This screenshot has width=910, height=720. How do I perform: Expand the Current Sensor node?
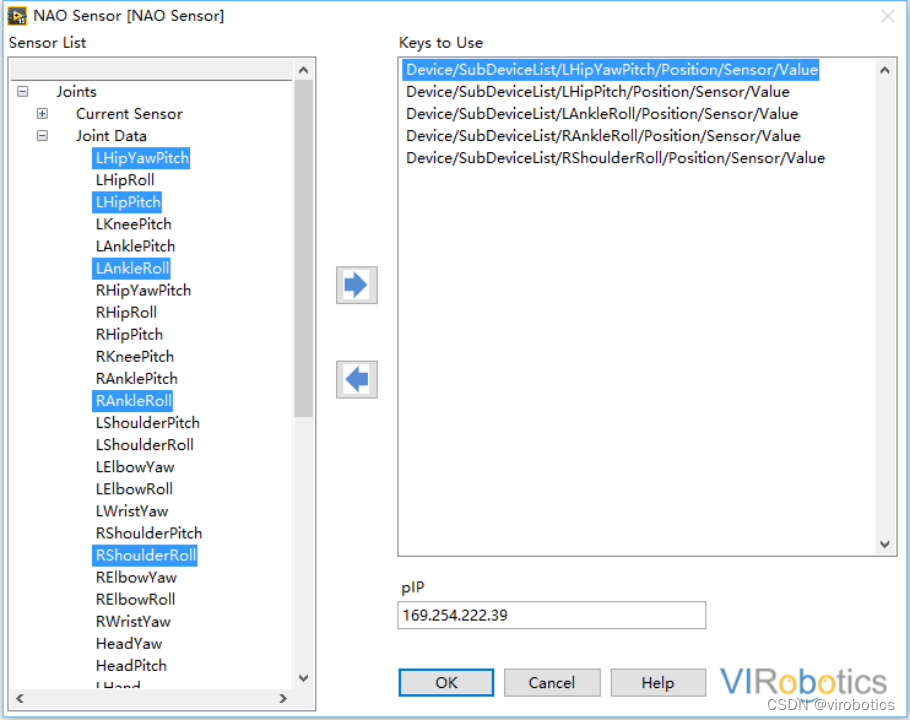[x=42, y=114]
